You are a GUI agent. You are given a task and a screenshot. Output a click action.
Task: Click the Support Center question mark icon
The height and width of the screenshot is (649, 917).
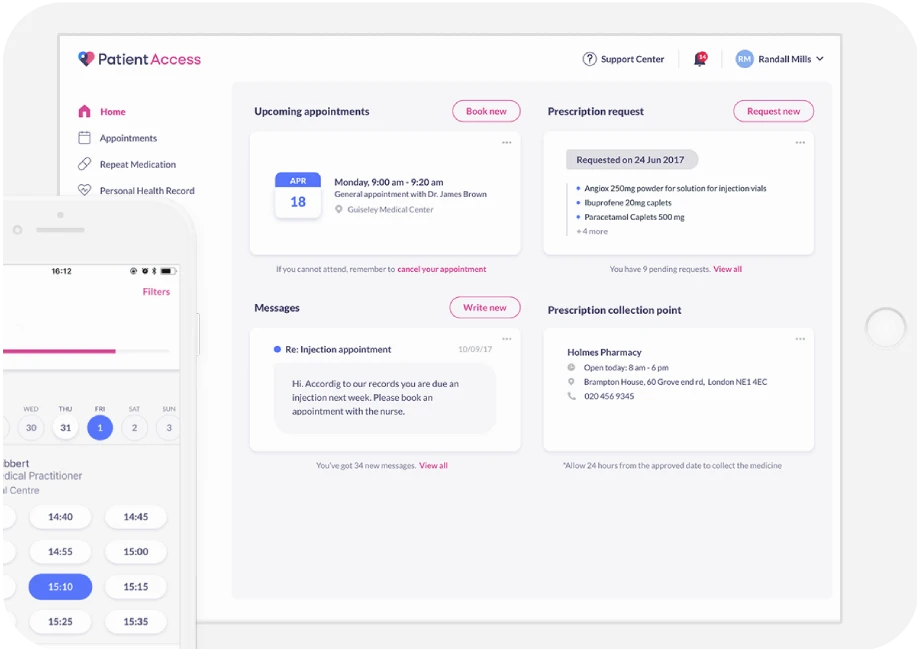(590, 59)
